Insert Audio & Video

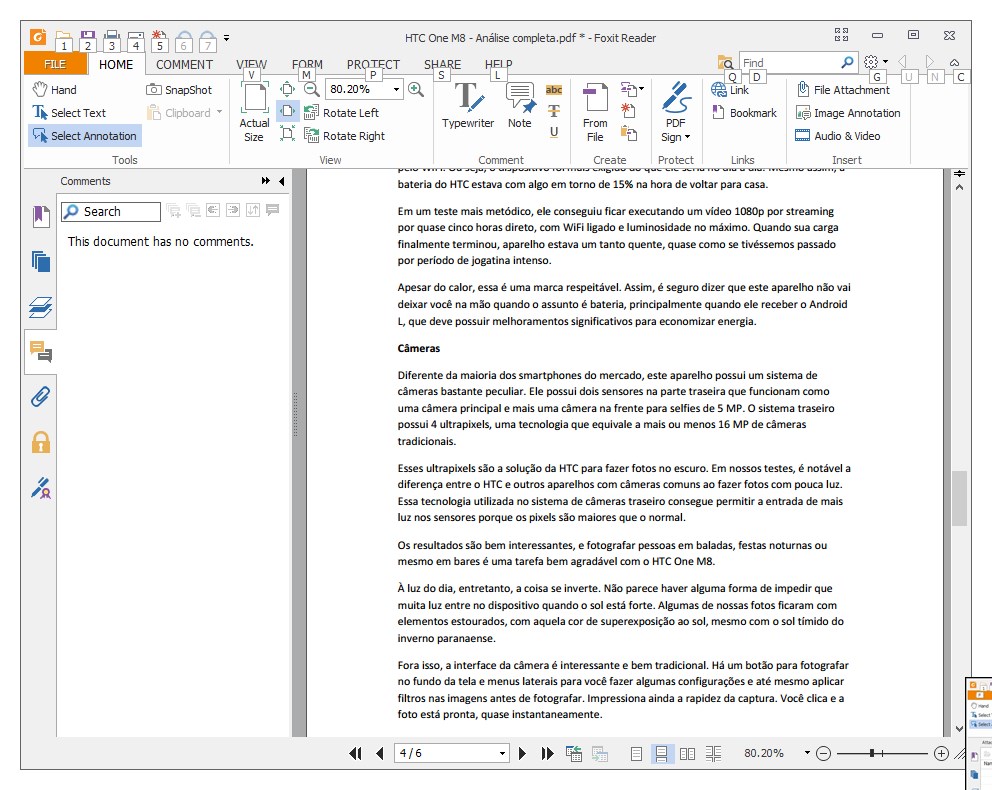point(838,136)
